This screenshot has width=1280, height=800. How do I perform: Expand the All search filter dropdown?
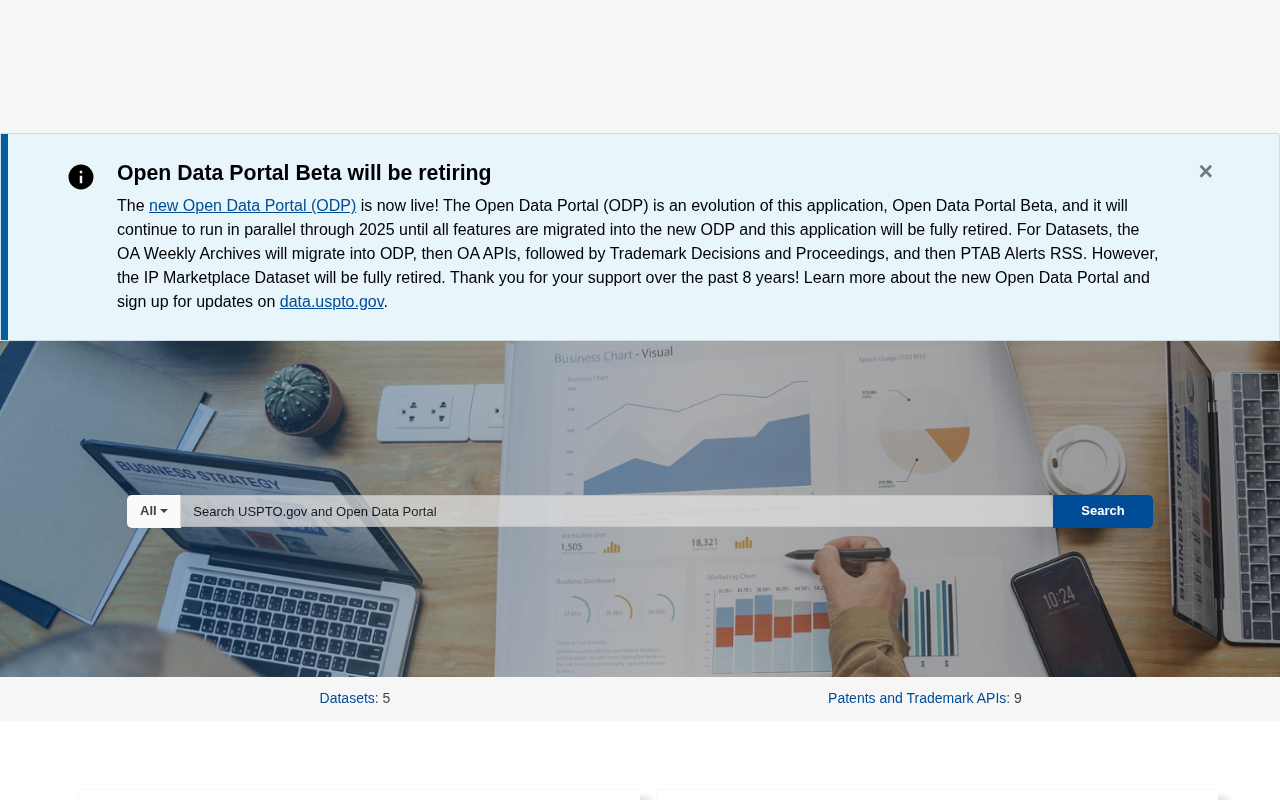pos(154,511)
